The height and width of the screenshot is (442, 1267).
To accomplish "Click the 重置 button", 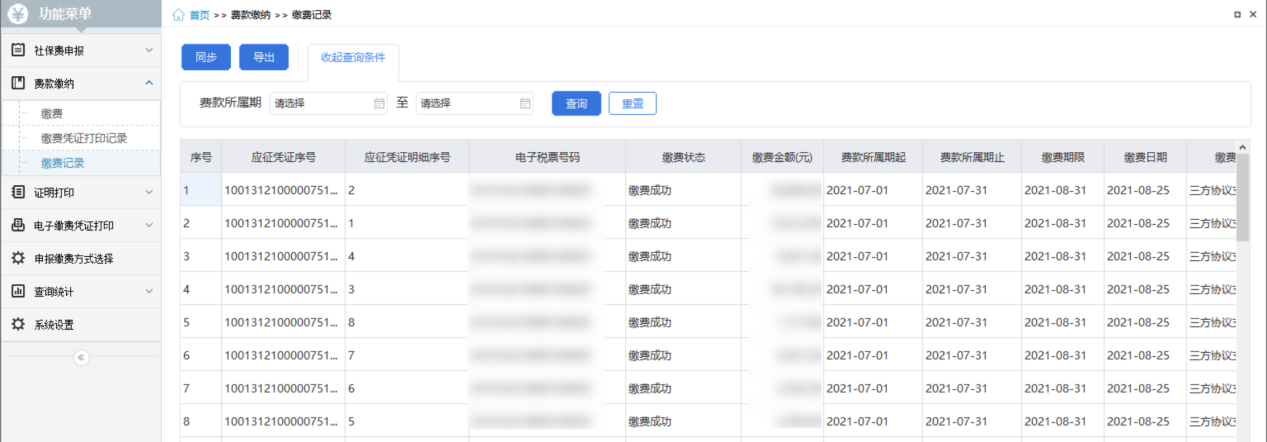I will (632, 104).
